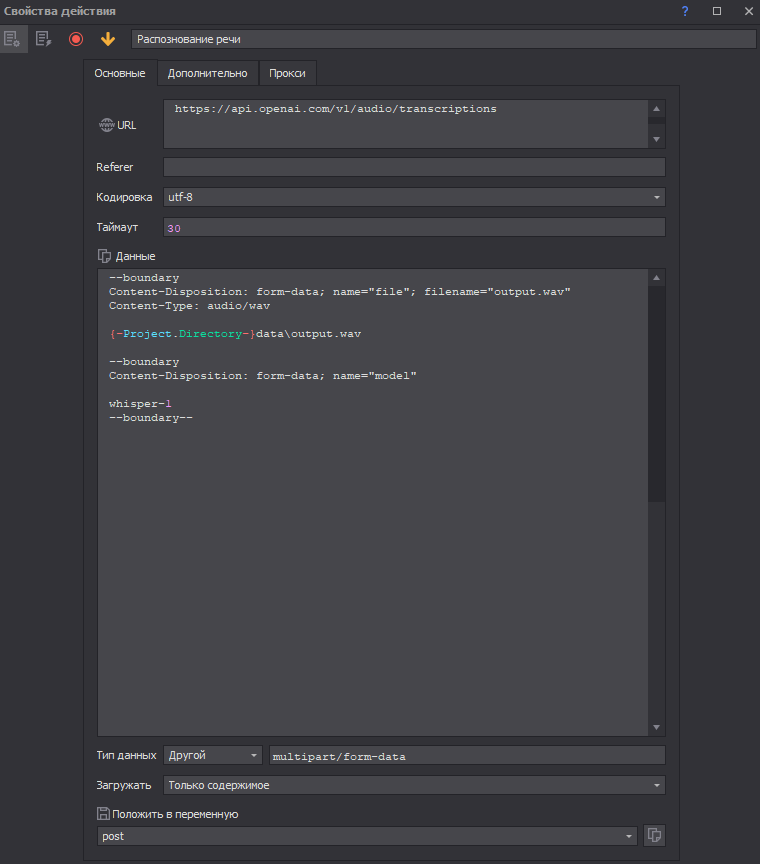Click the copy icon beside Данные
The height and width of the screenshot is (864, 760).
click(104, 256)
